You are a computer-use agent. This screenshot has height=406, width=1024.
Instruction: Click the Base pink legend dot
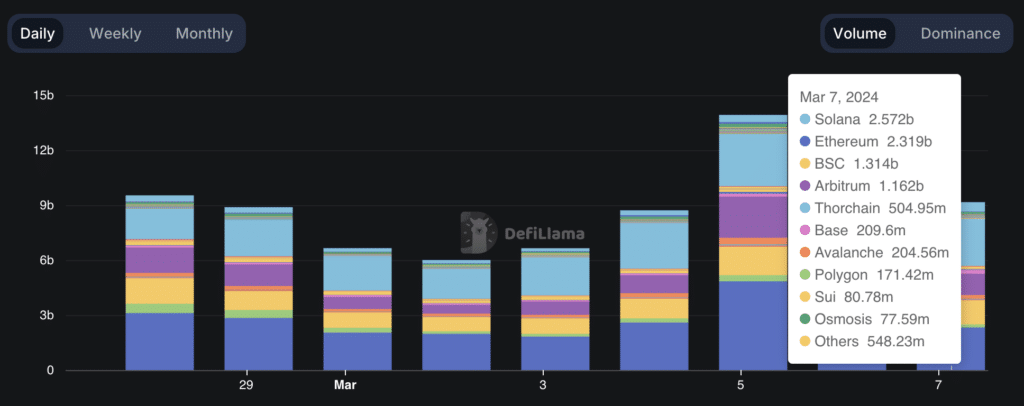click(805, 230)
